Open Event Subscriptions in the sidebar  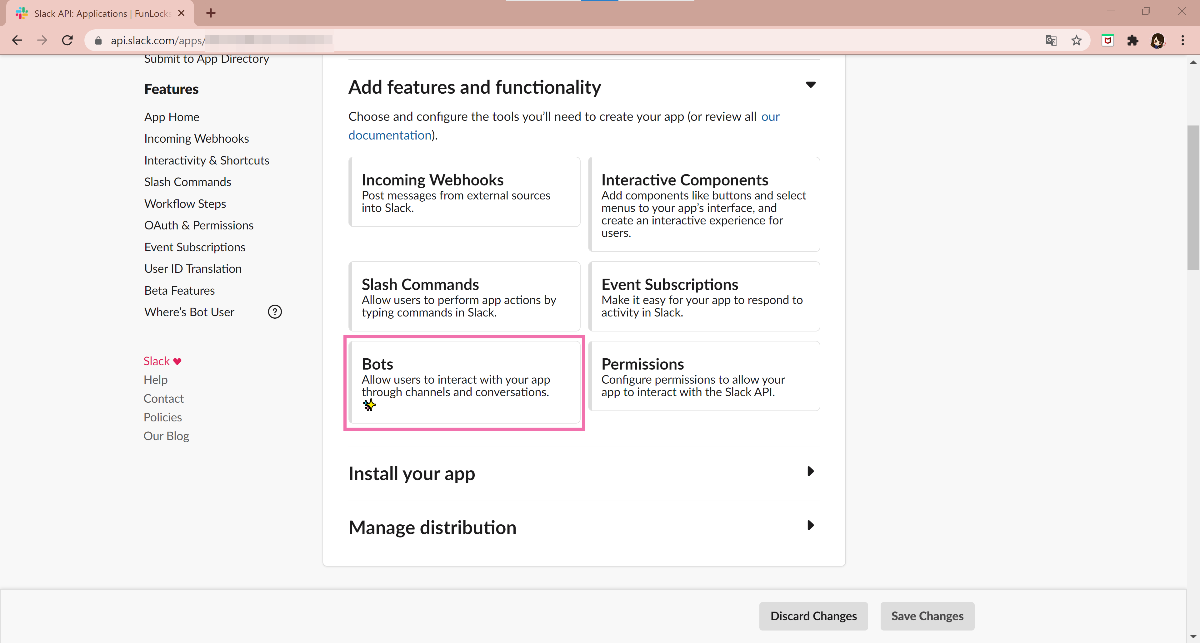point(194,247)
